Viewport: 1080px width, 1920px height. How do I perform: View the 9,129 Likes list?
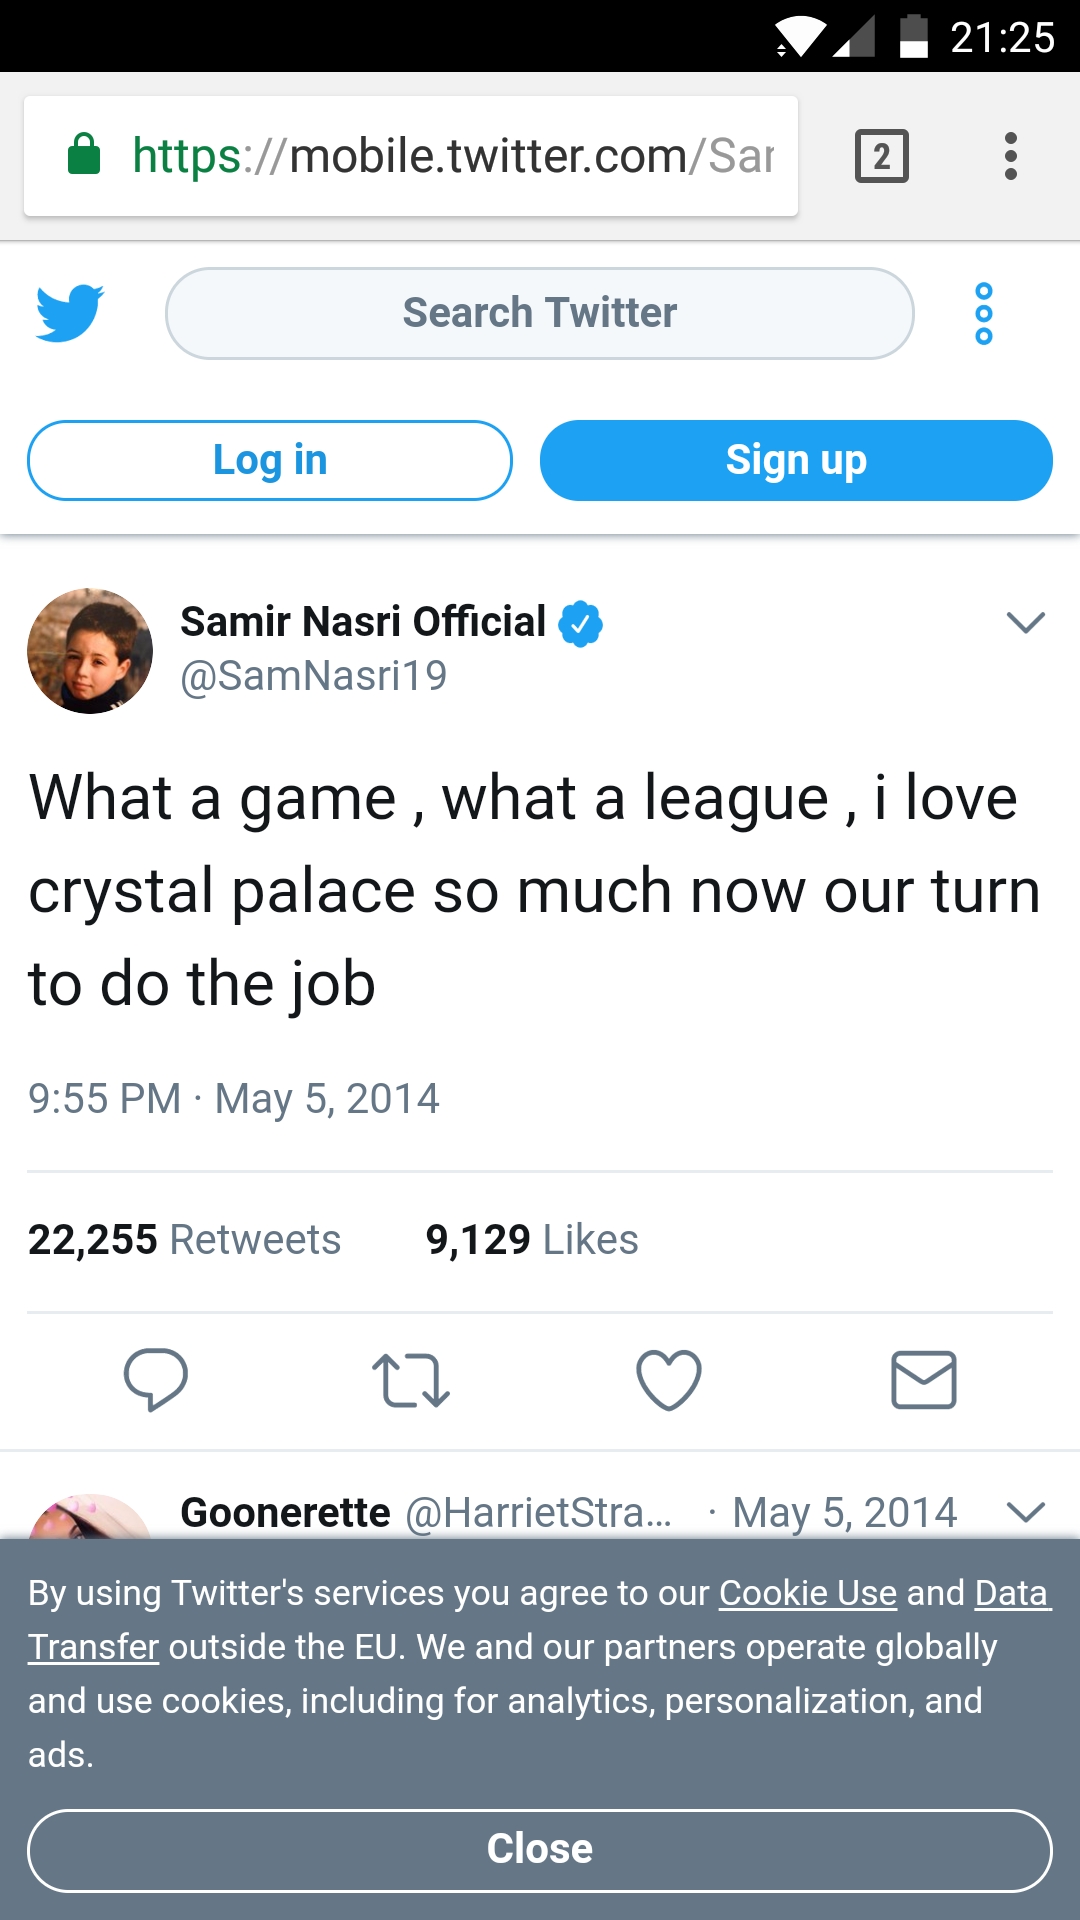click(x=532, y=1240)
